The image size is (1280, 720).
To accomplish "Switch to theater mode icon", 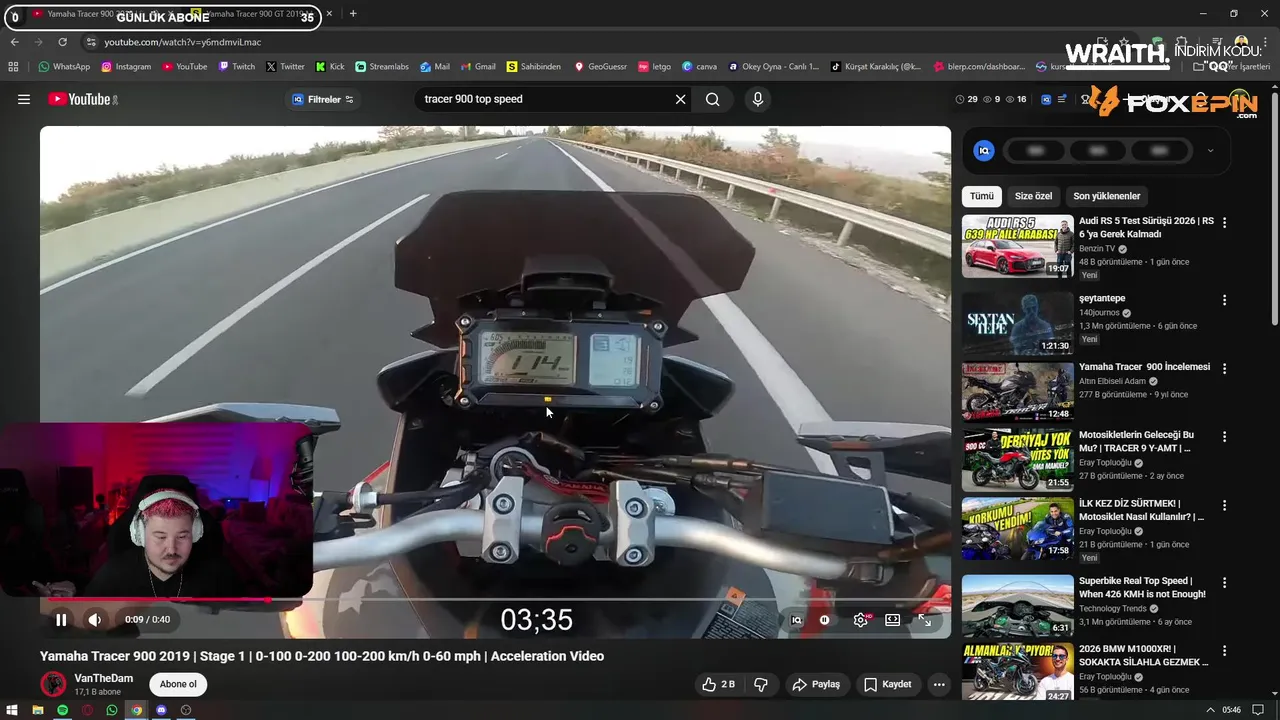I will pyautogui.click(x=892, y=620).
